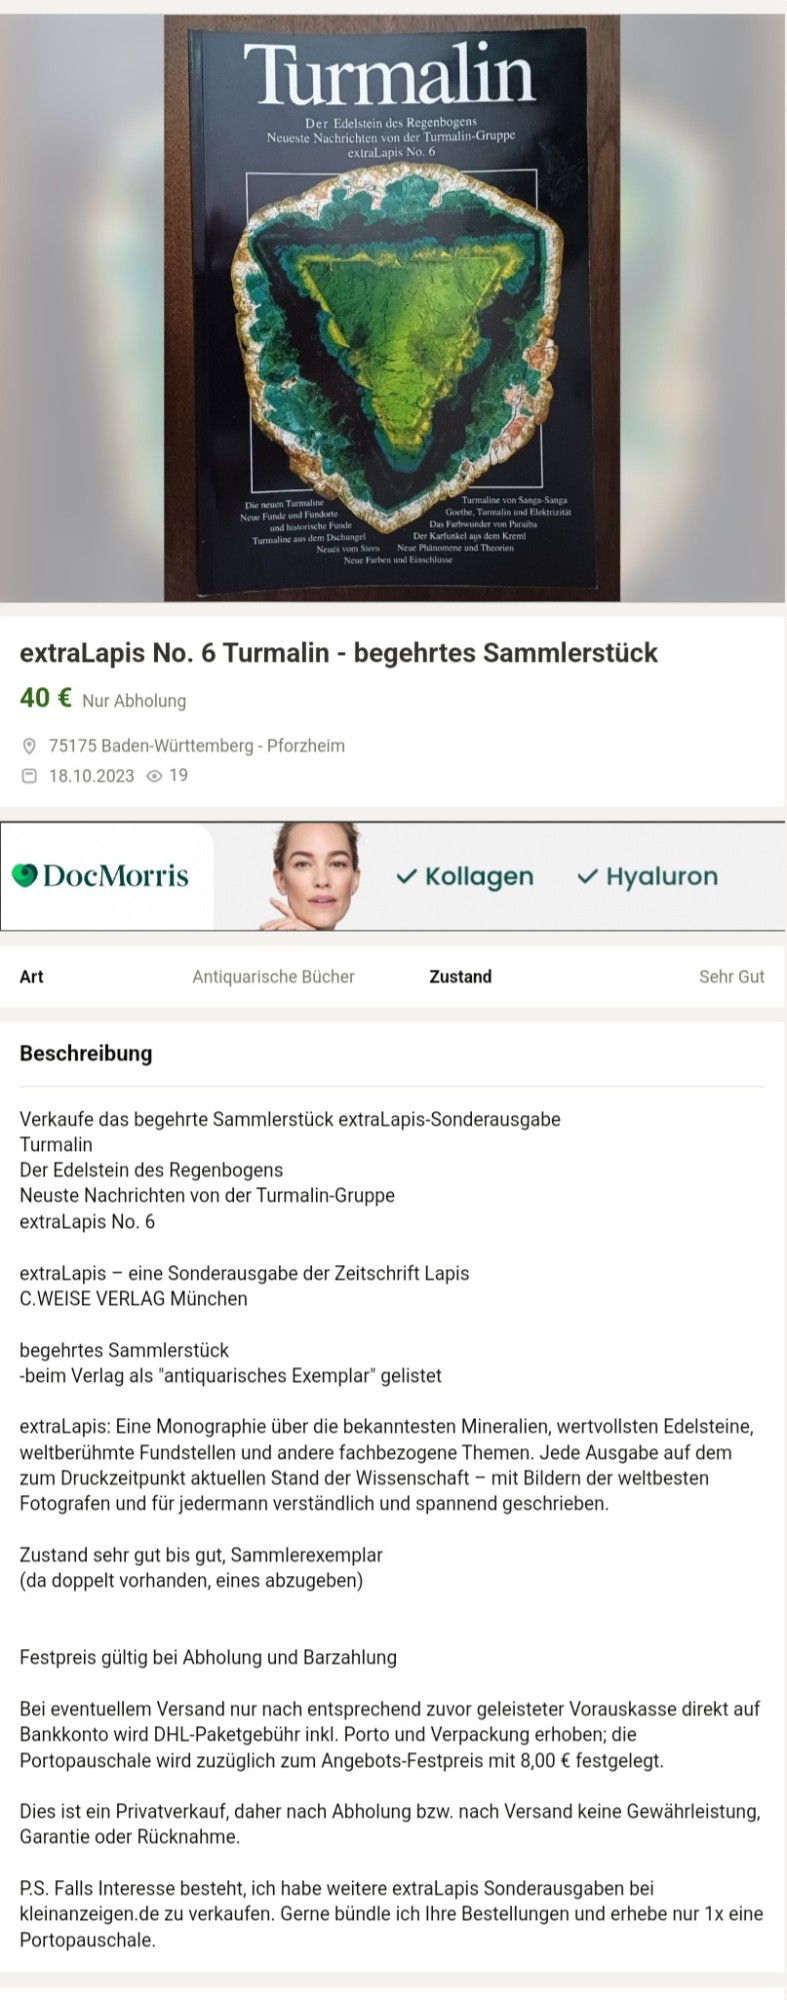Click the eye views icon
787x2000 pixels.
(154, 776)
